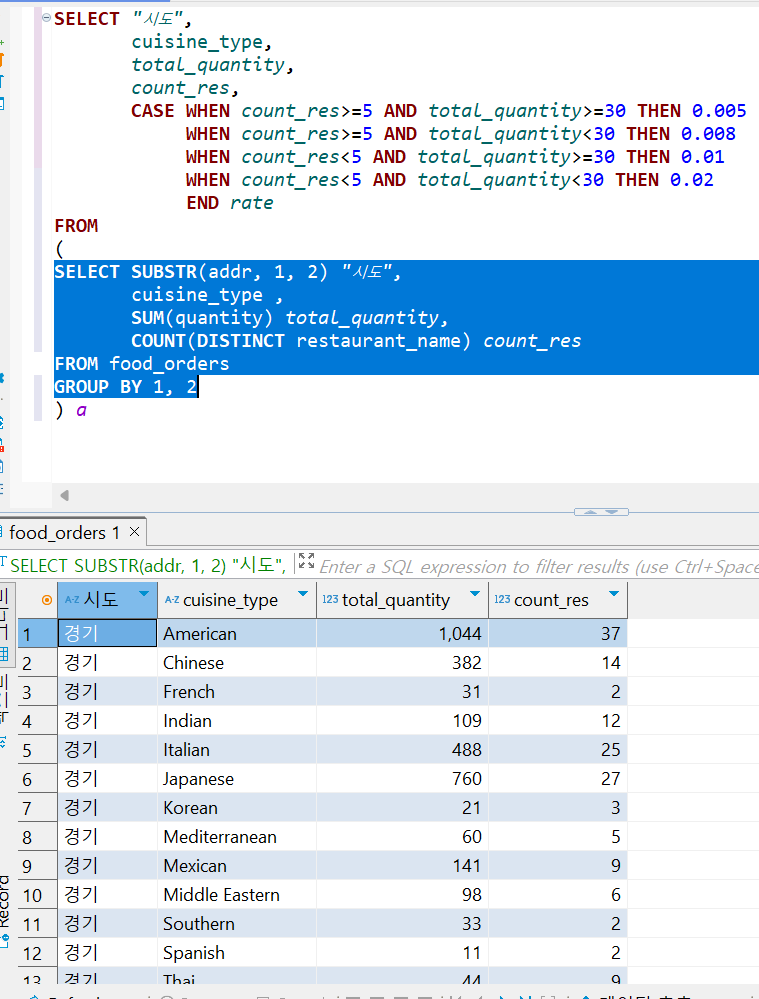759x999 pixels.
Task: Select the Mediterranean cuisine_type cell
Action: [x=236, y=837]
